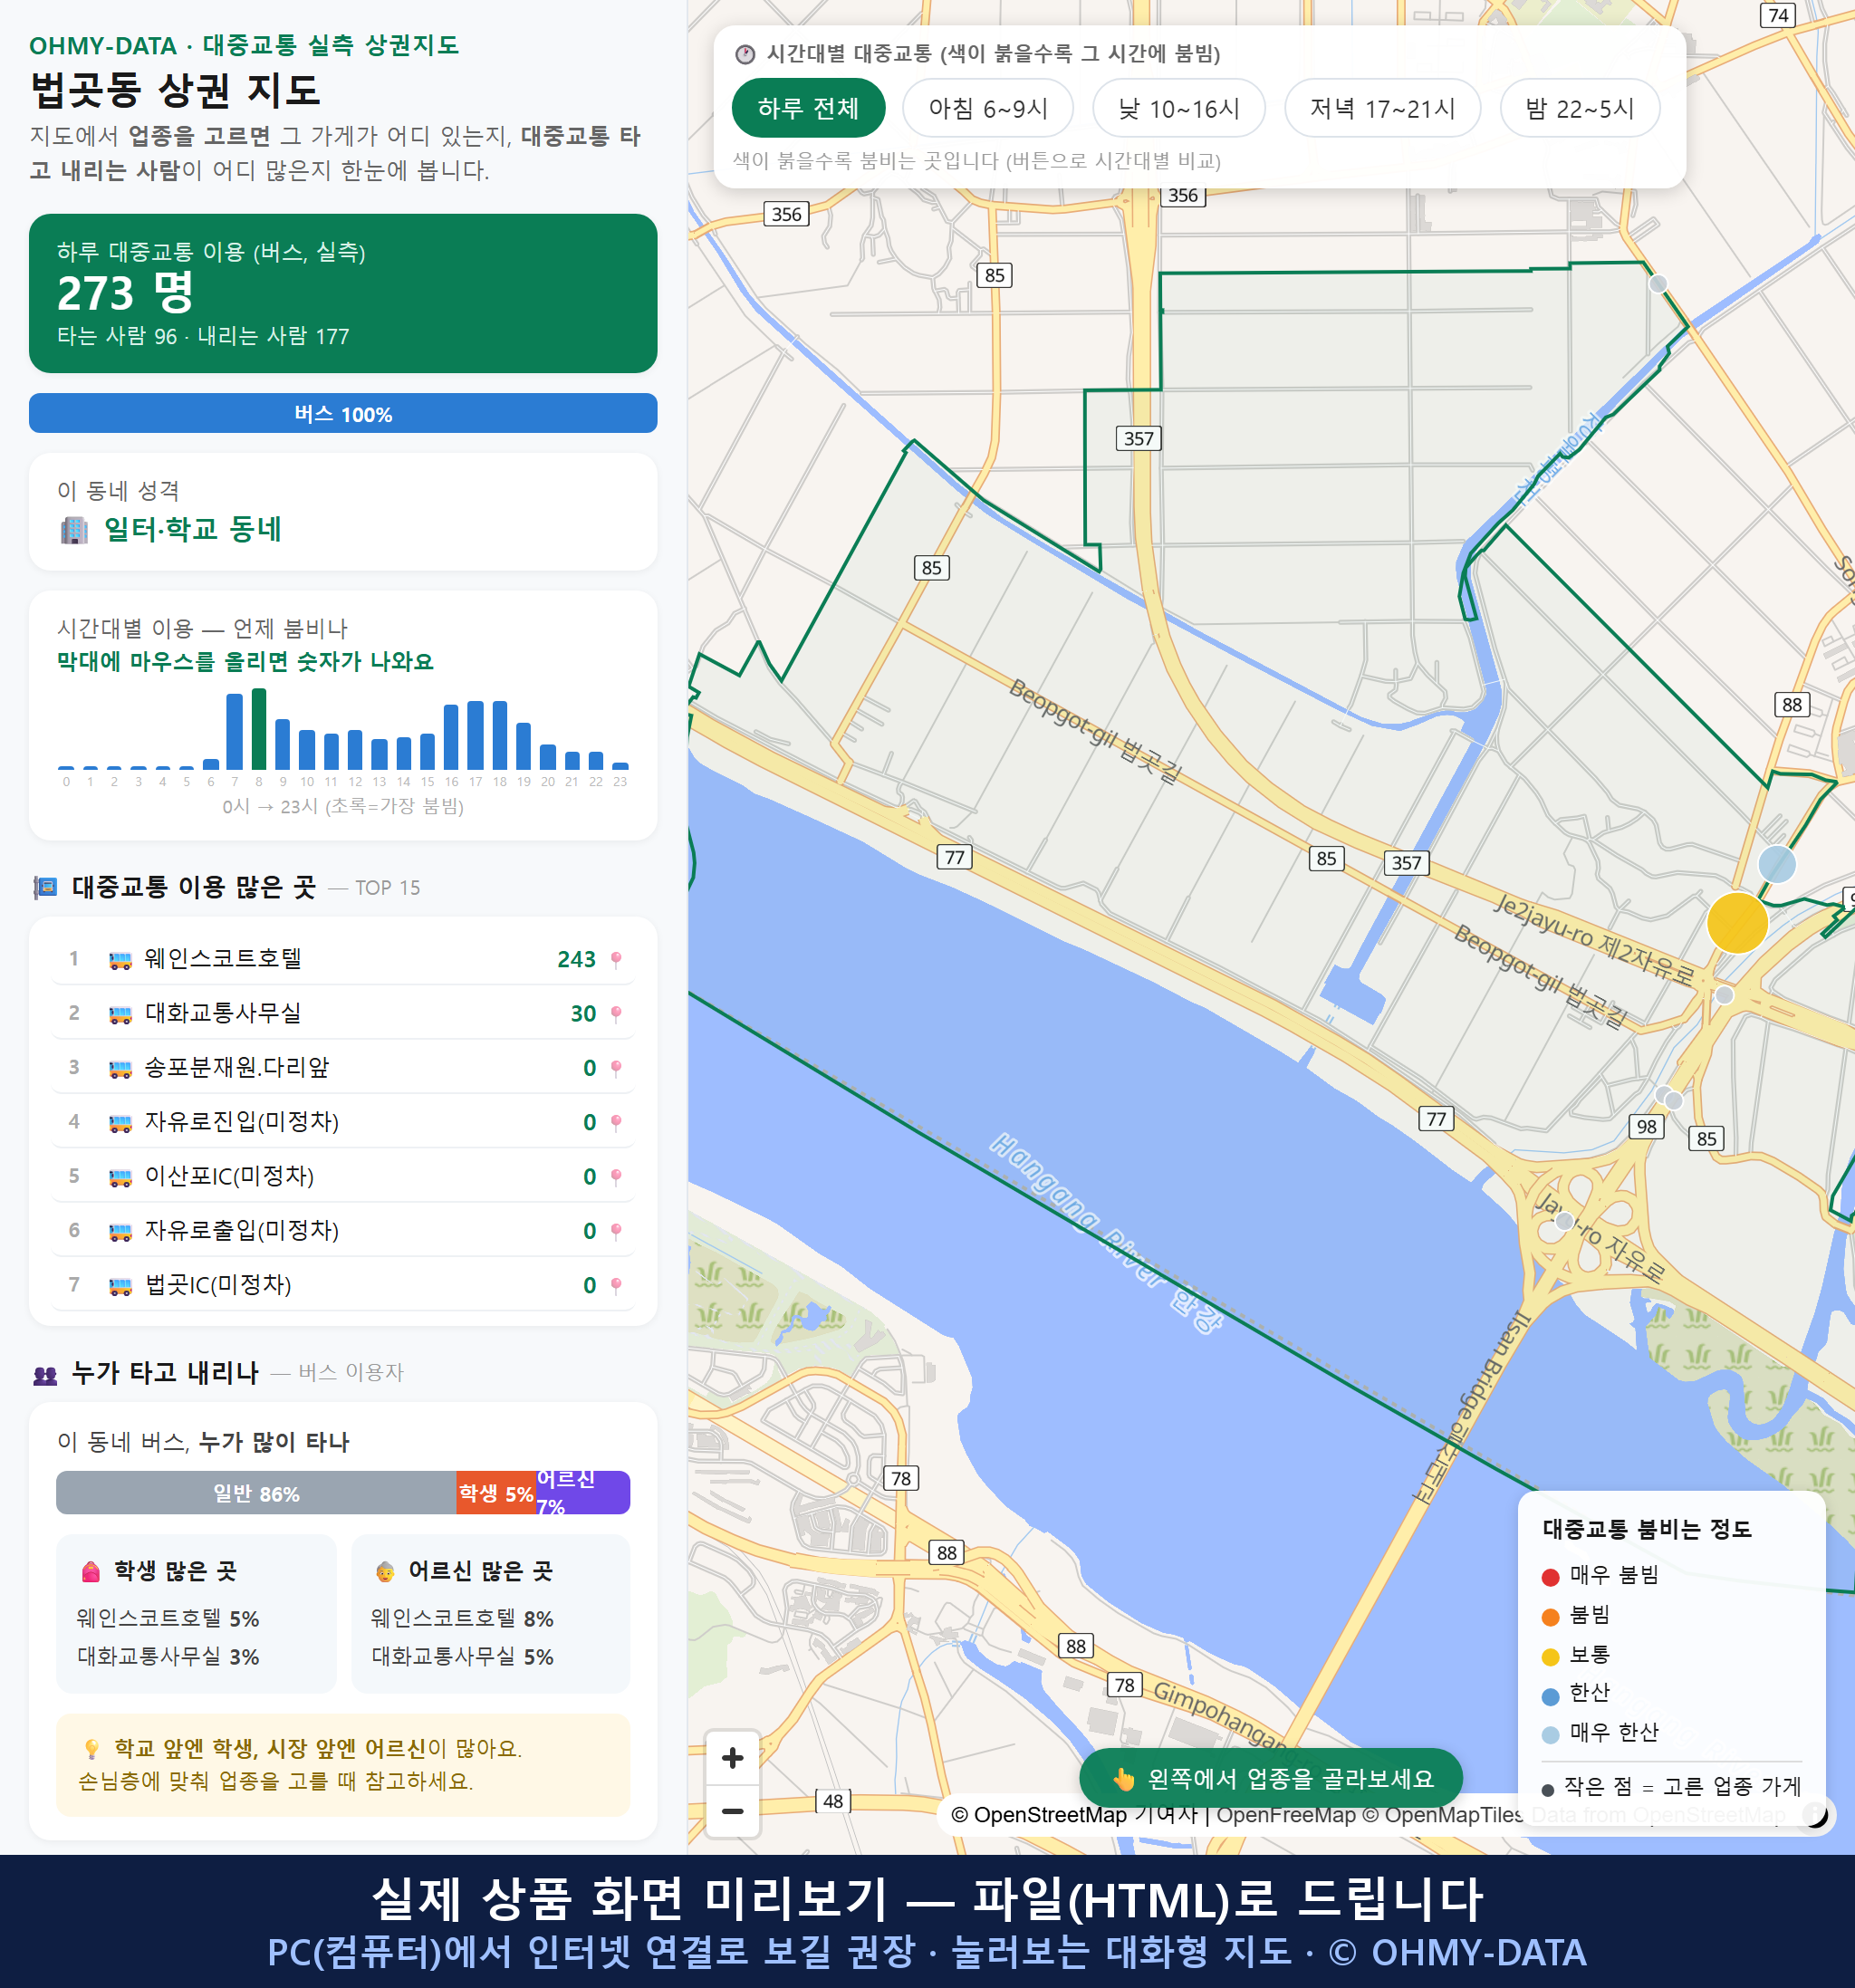Click the map pin icon for 웨인스코트호텔
This screenshot has width=1855, height=1988.
tap(616, 959)
